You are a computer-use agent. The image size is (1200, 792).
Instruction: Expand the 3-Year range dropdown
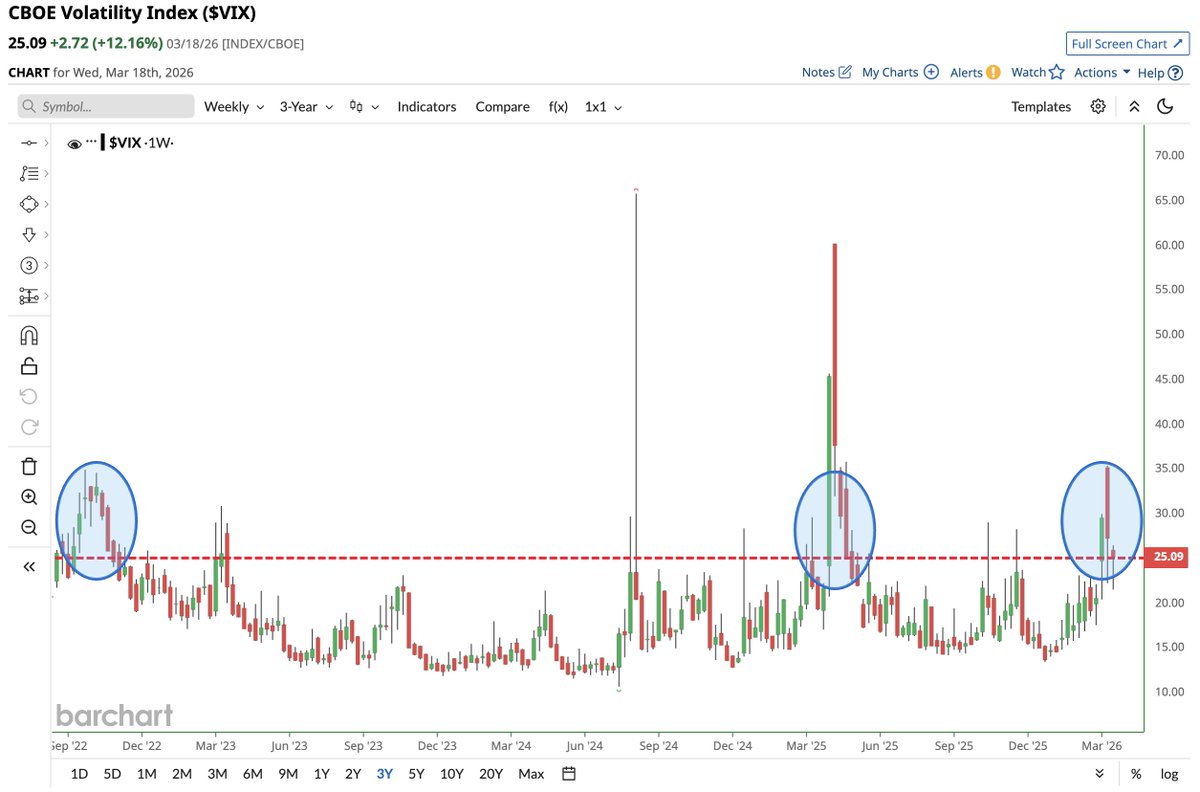pos(304,106)
